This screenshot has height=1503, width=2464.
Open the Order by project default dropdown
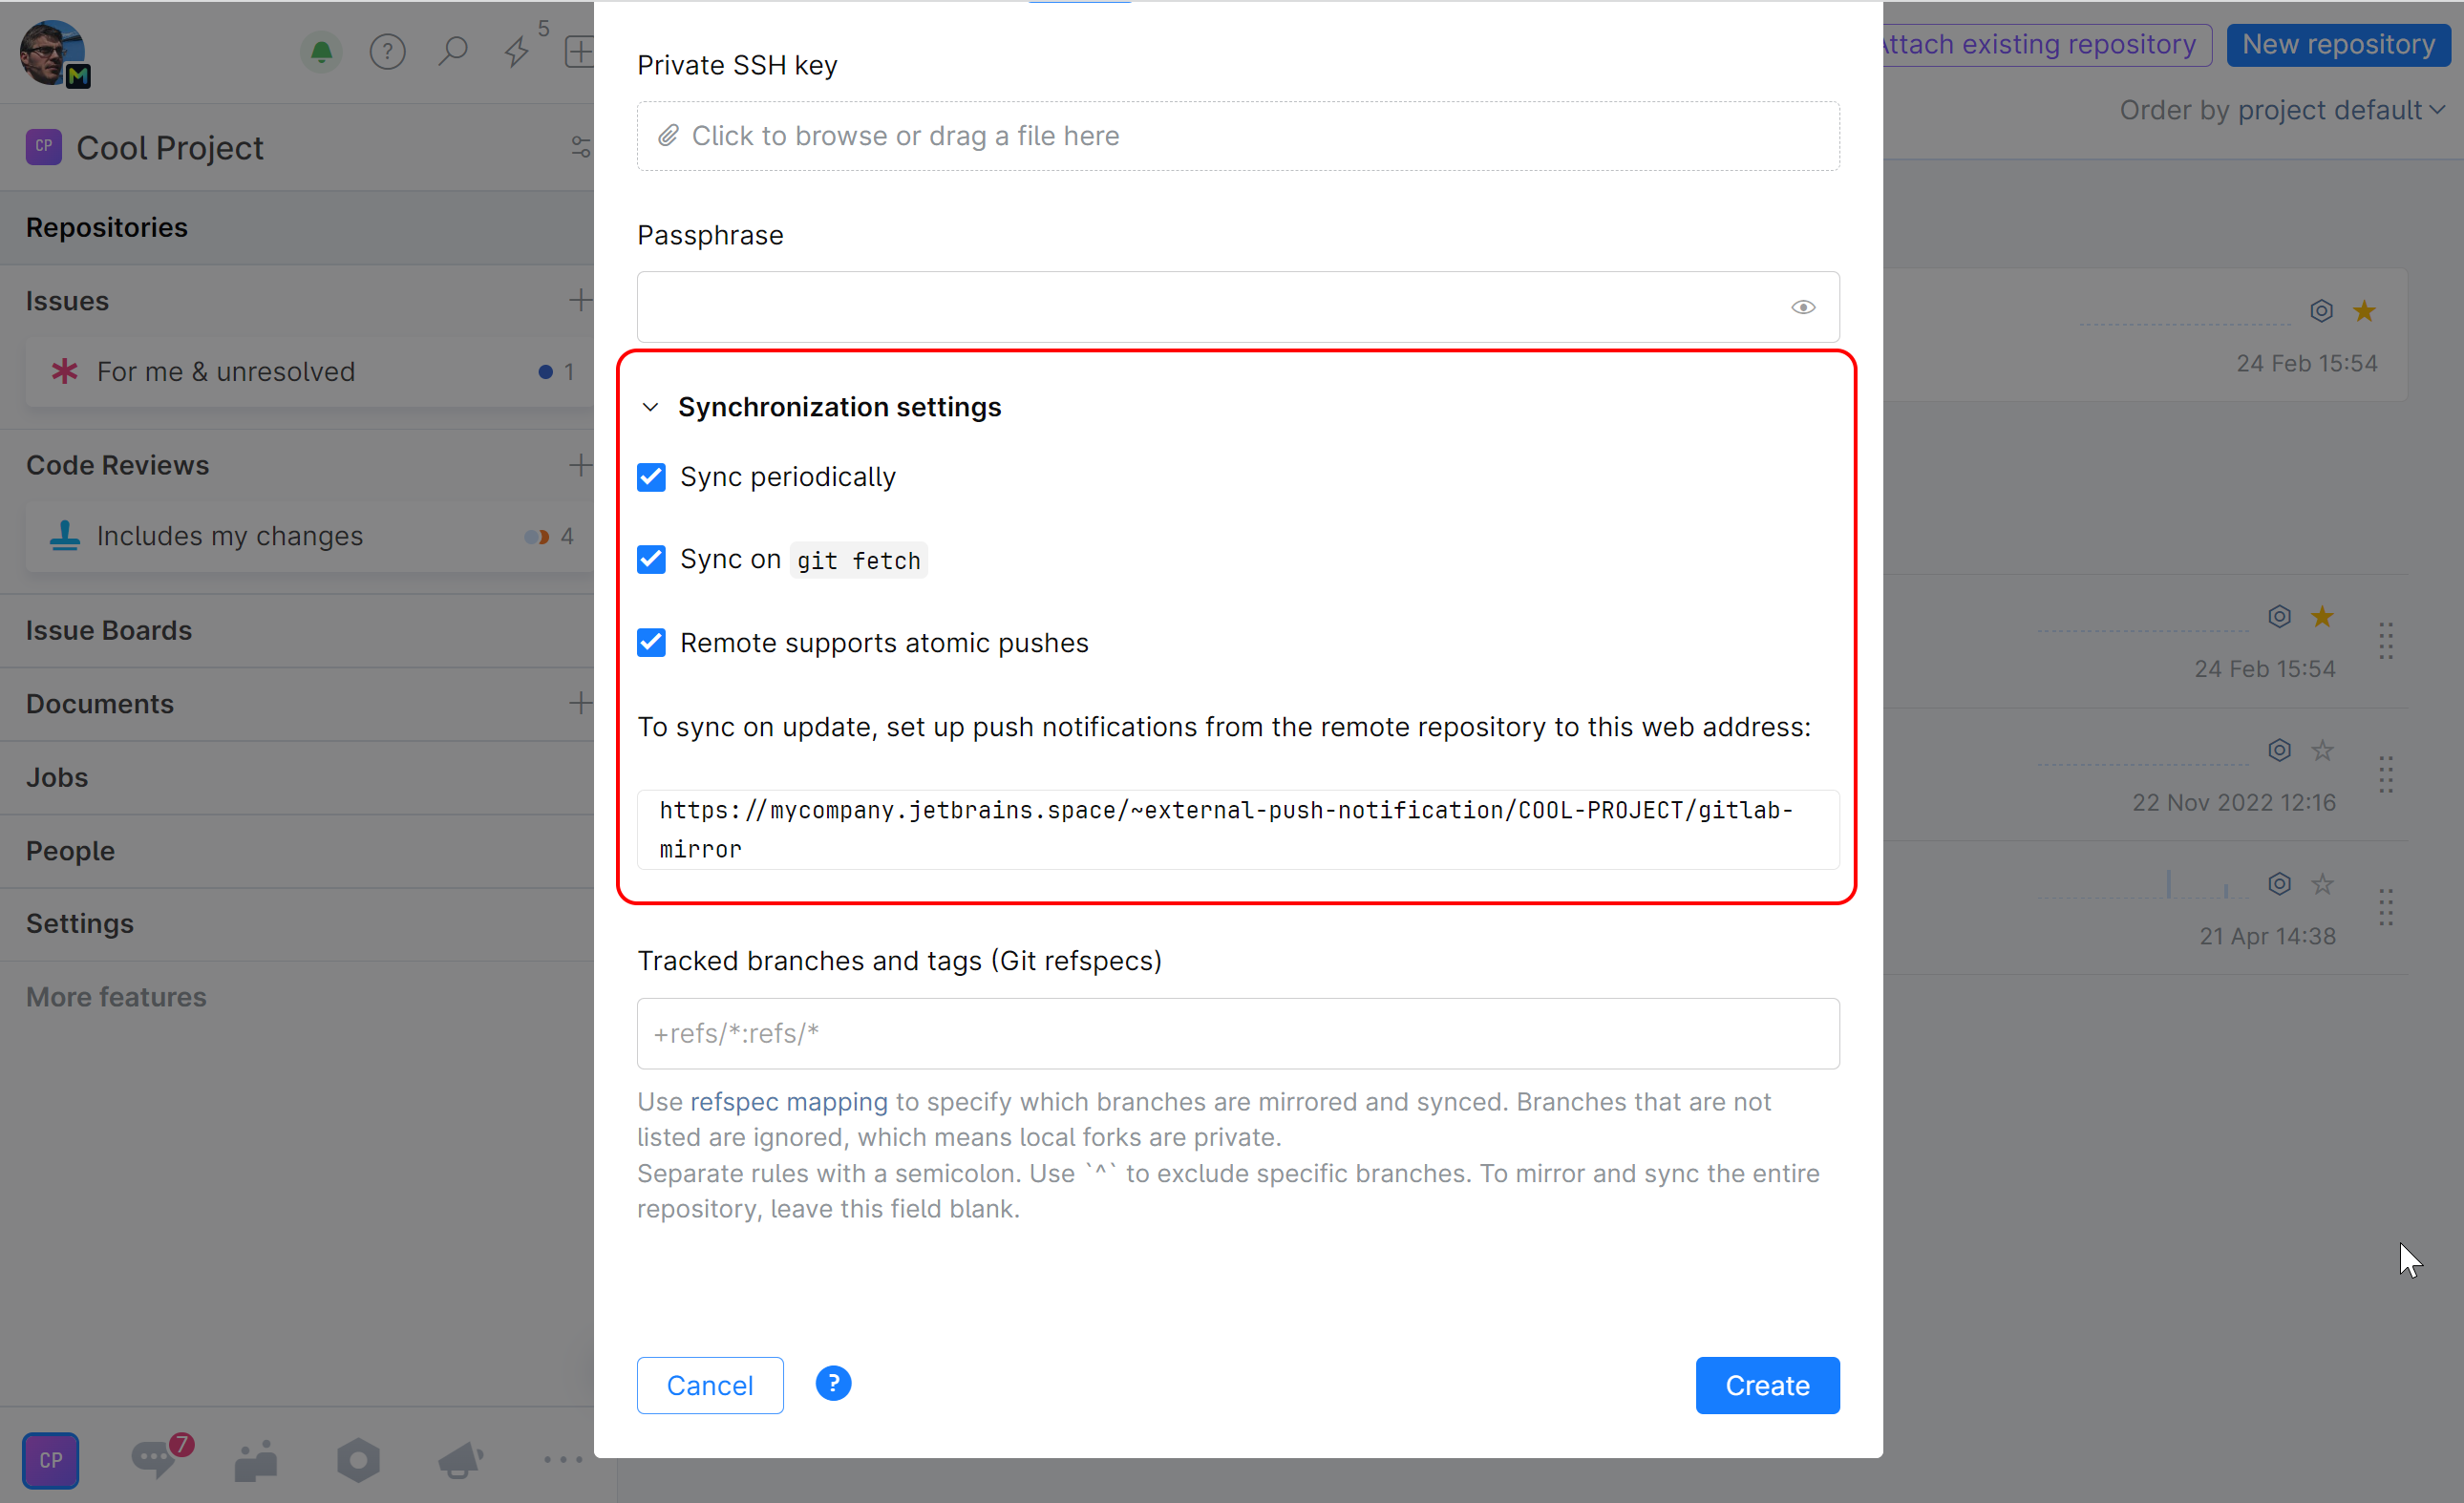coord(2281,110)
